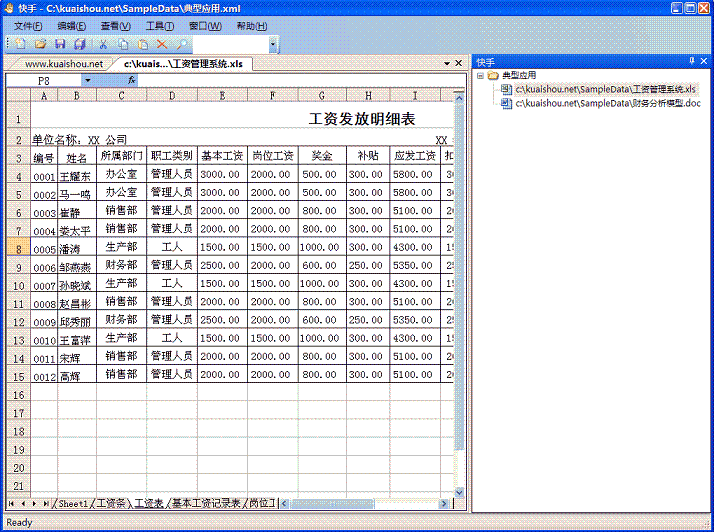Open the Name Box dropdown arrow
The height and width of the screenshot is (532, 714).
(88, 79)
